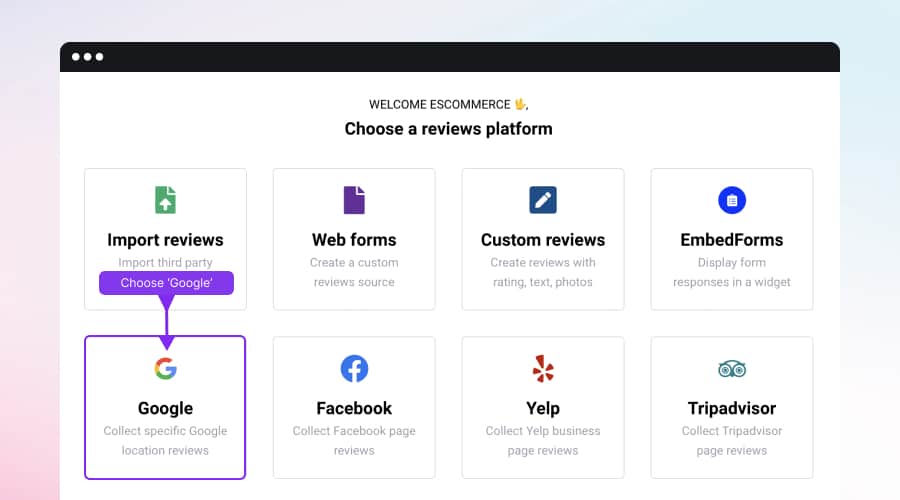This screenshot has height=500, width=900.
Task: Click the Facebook logo icon
Action: coord(354,369)
